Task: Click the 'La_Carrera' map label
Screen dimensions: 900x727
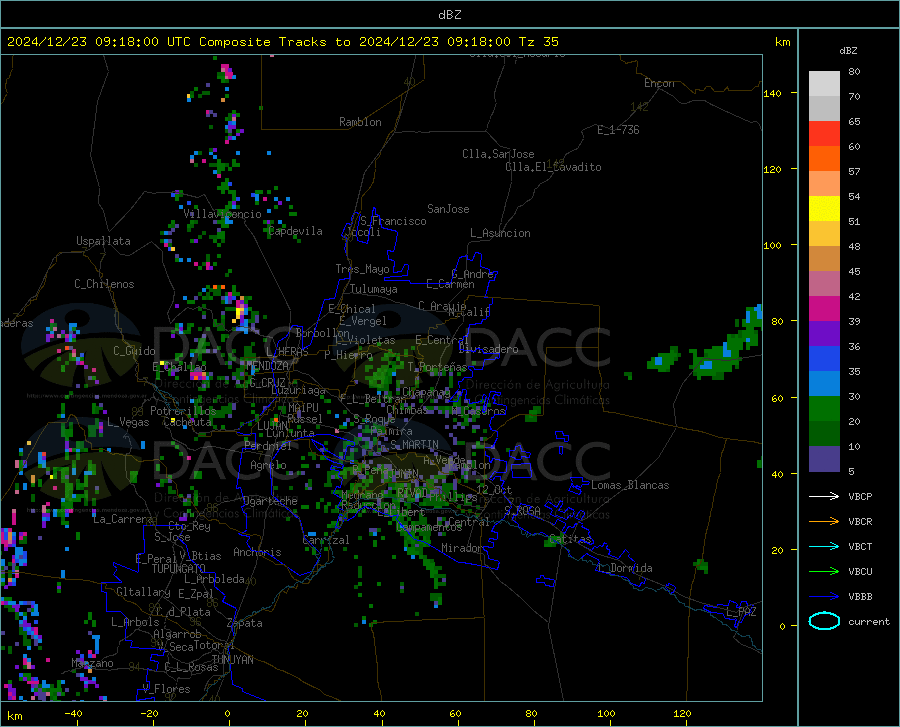Action: (x=123, y=519)
